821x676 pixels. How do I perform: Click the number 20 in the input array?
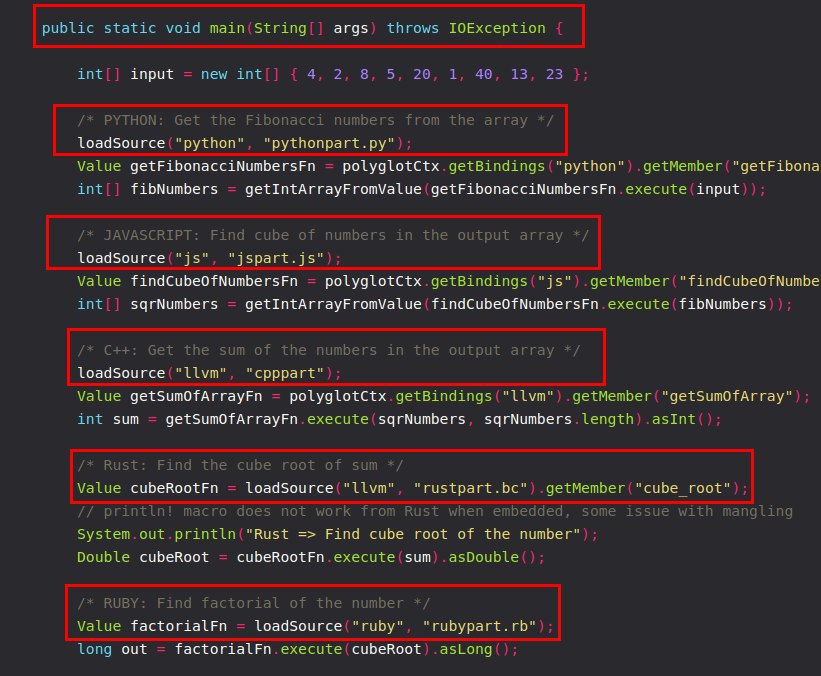coord(421,74)
